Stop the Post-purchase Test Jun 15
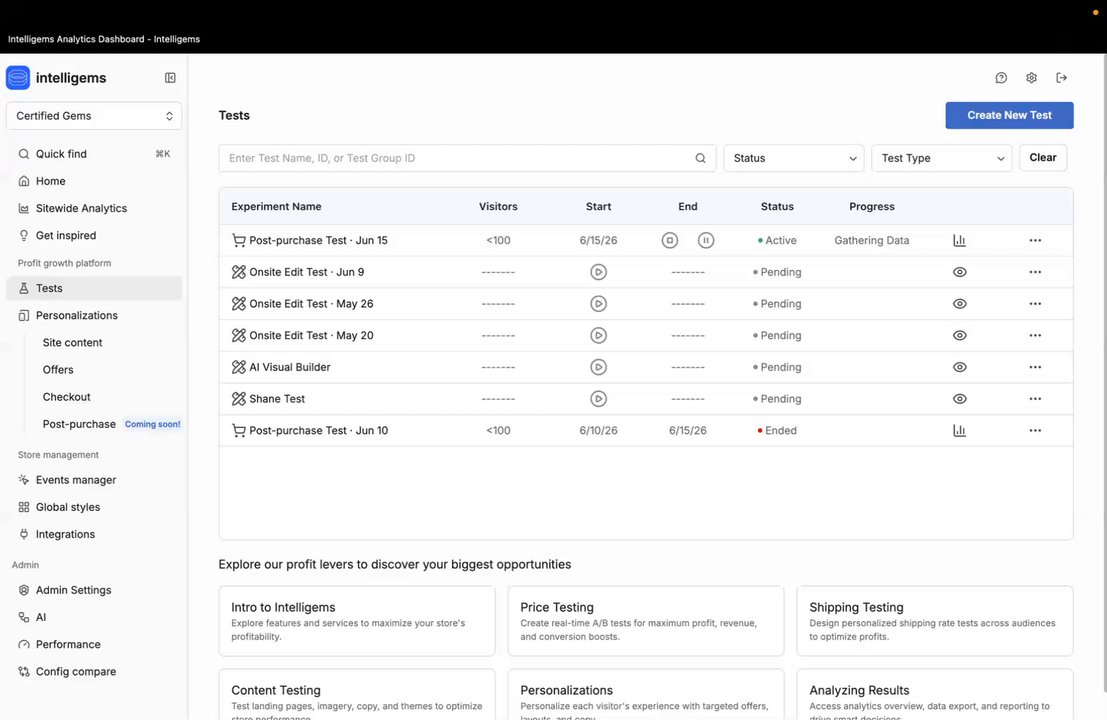The width and height of the screenshot is (1107, 720). point(670,241)
